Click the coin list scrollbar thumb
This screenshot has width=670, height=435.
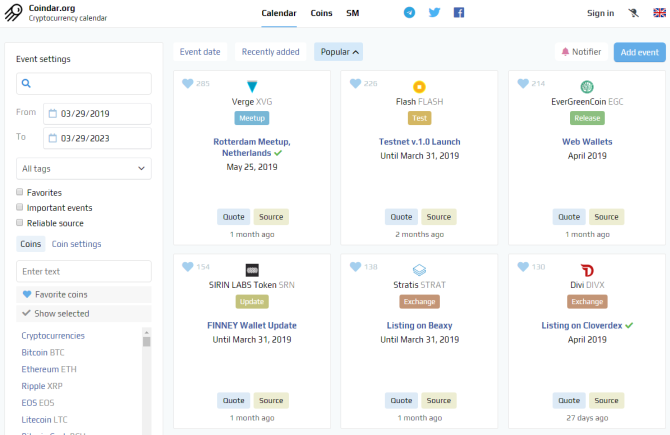[147, 341]
